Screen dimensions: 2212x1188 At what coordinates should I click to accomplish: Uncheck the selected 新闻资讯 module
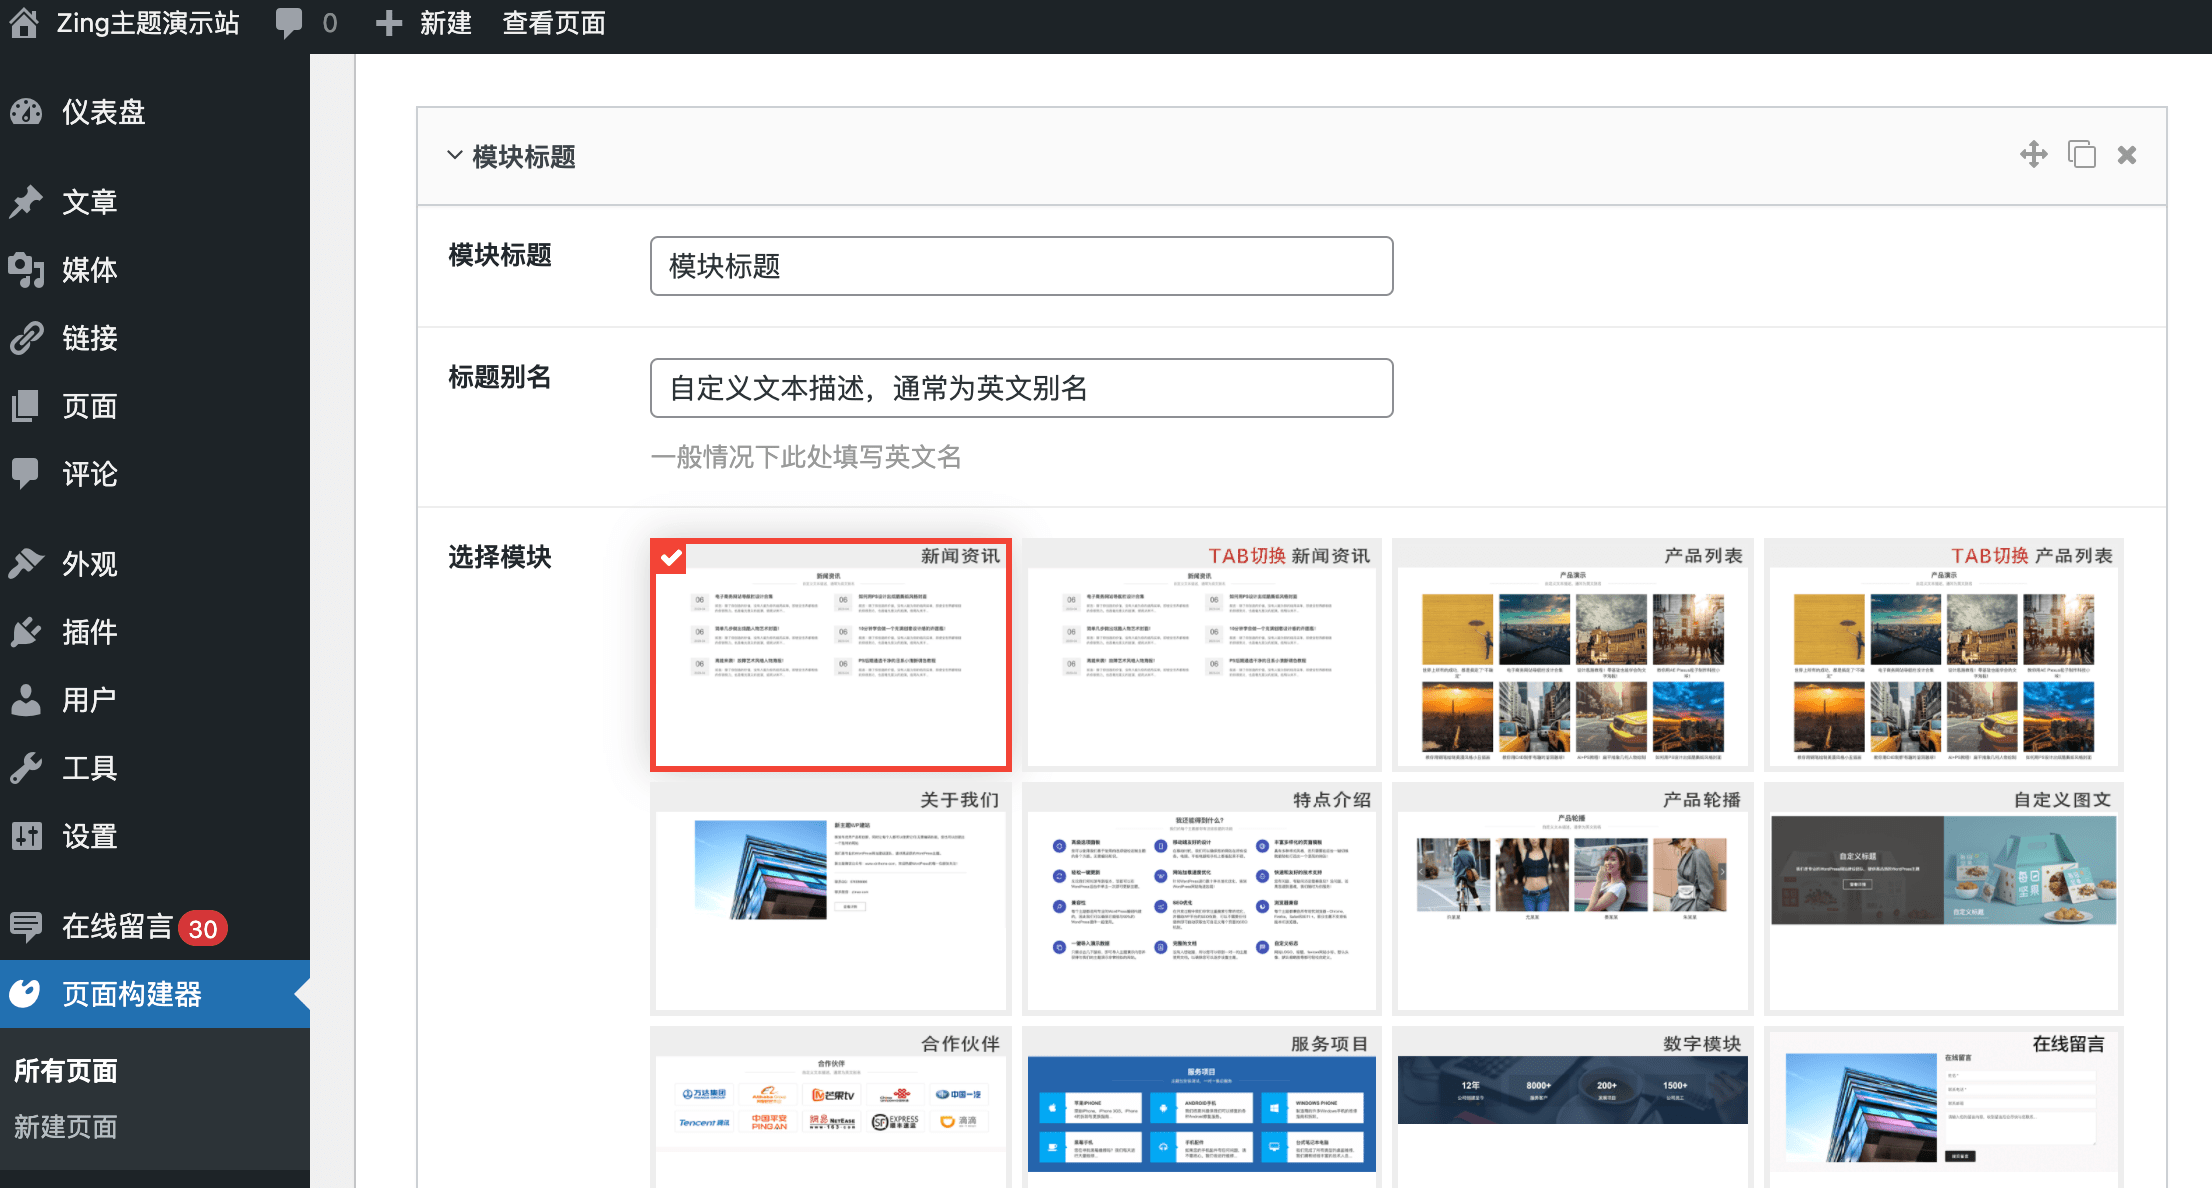(x=671, y=557)
